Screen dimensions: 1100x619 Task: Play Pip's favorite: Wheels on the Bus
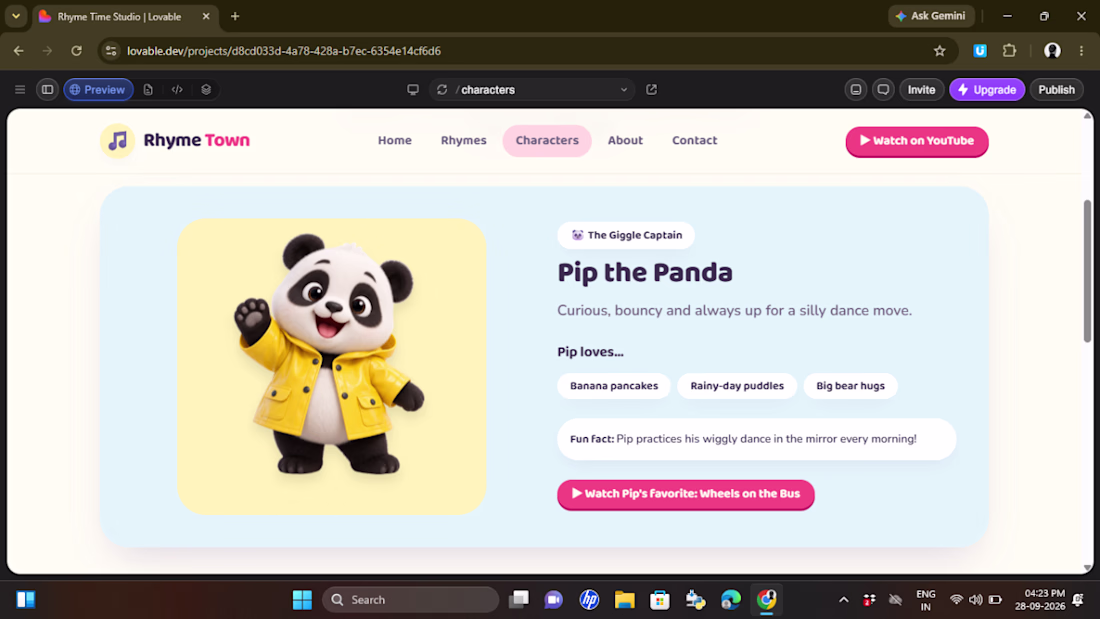pyautogui.click(x=686, y=494)
